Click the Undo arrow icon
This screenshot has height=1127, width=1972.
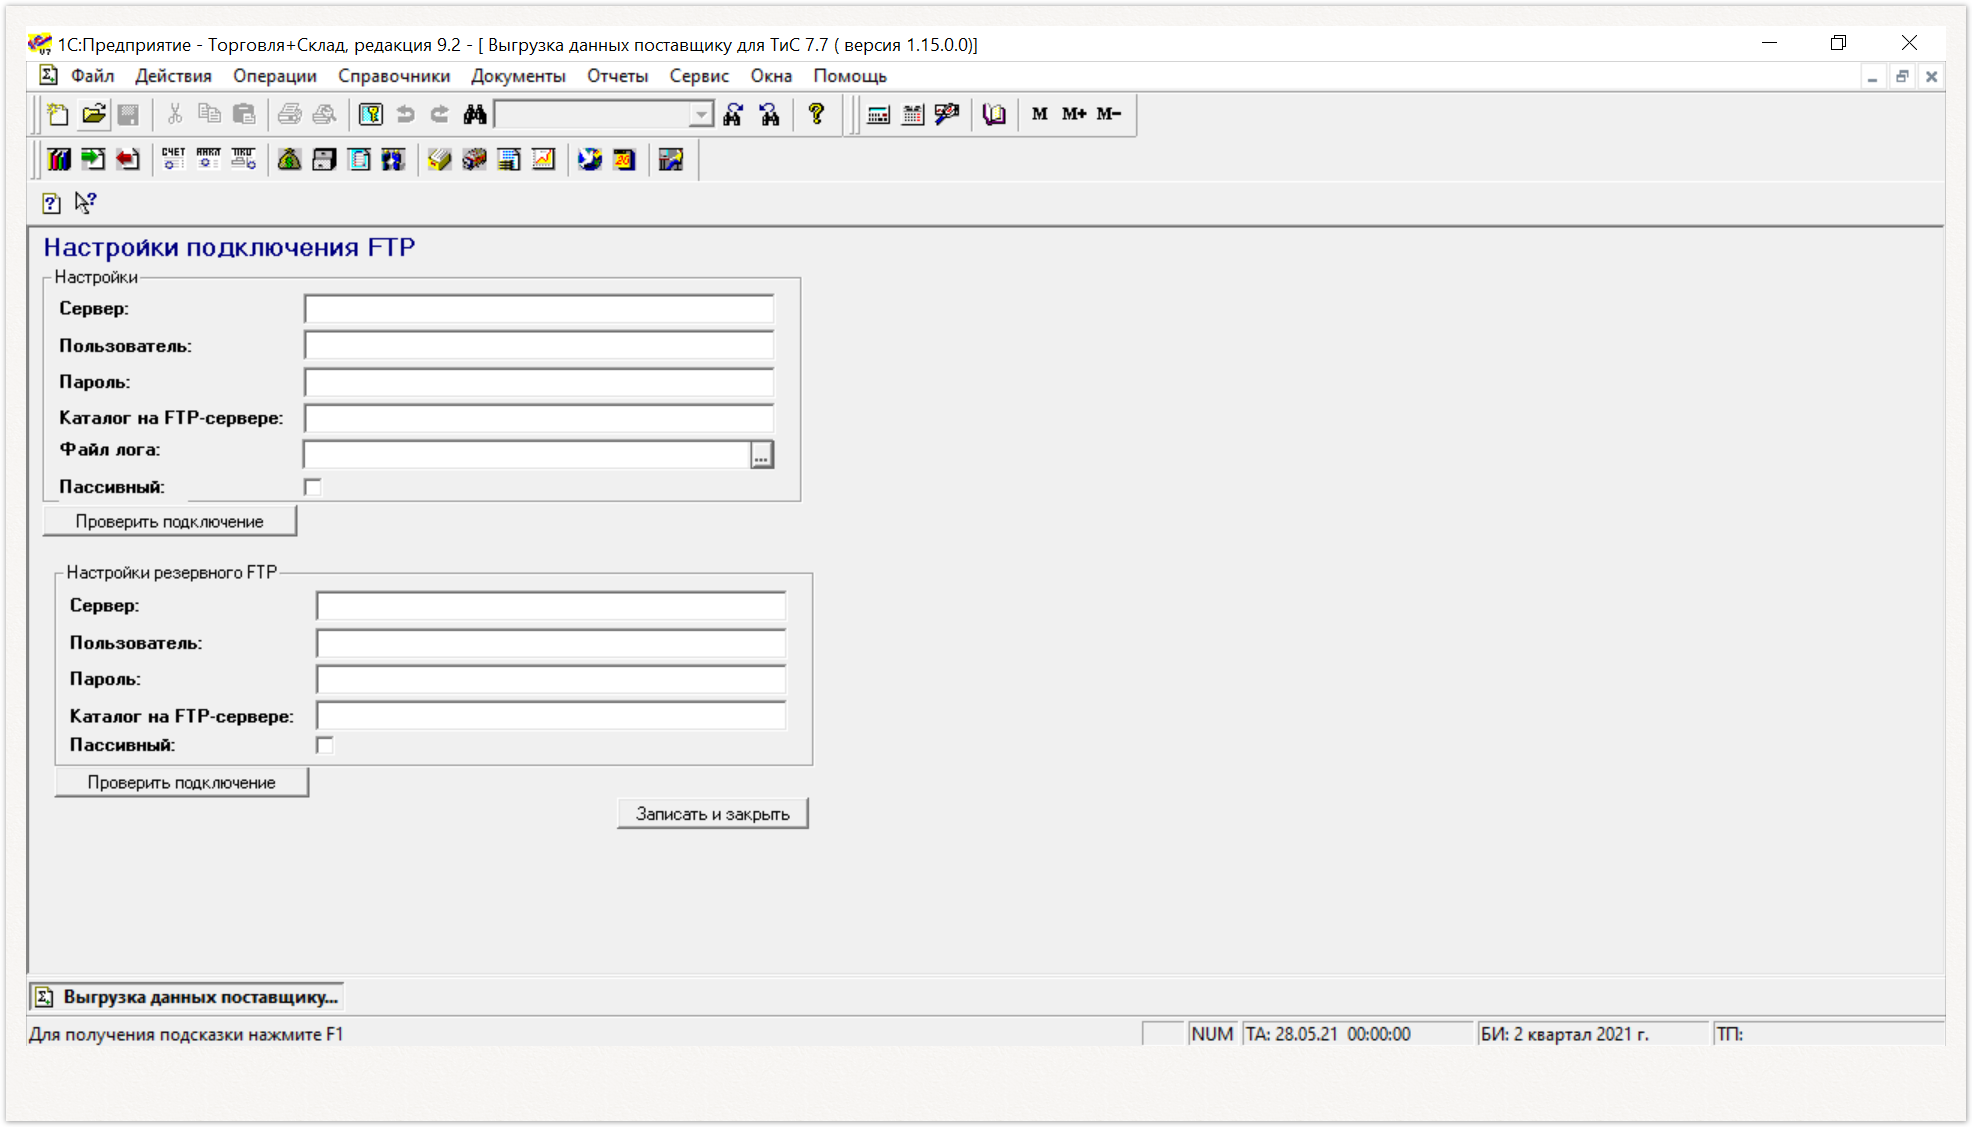[405, 114]
